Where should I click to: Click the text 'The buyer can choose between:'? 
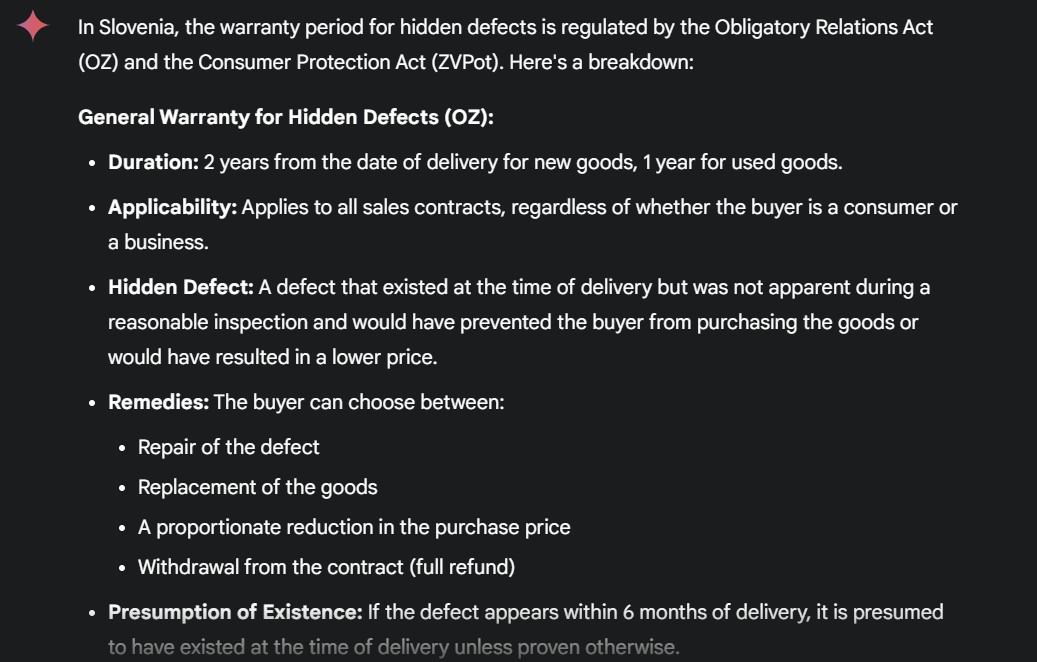[359, 402]
